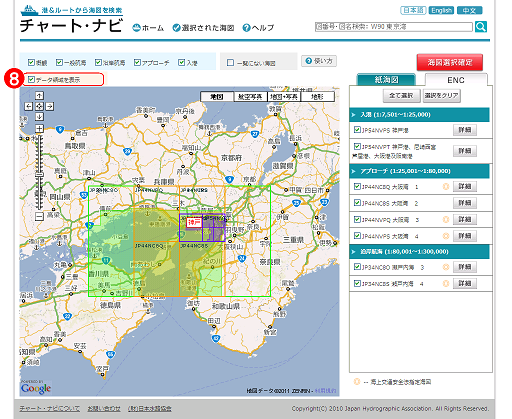The height and width of the screenshot is (419, 512).
Task: Uncheck JP54NVPT chart checkbox
Action: tap(357, 146)
